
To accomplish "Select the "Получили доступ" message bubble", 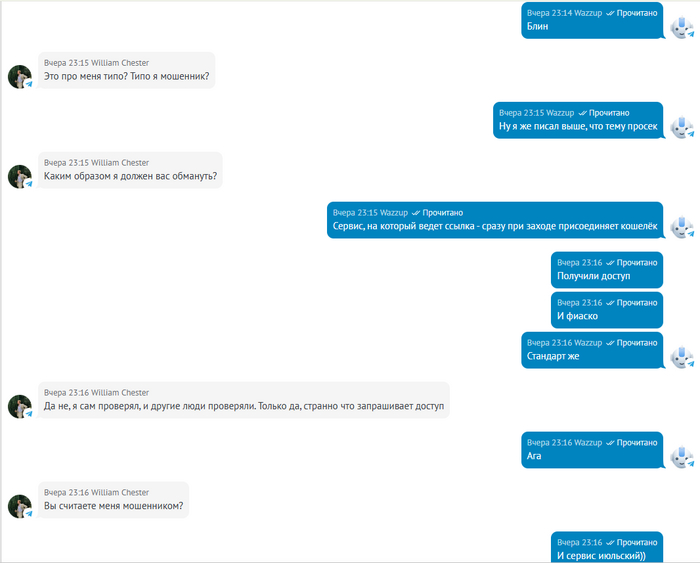I will coord(606,269).
